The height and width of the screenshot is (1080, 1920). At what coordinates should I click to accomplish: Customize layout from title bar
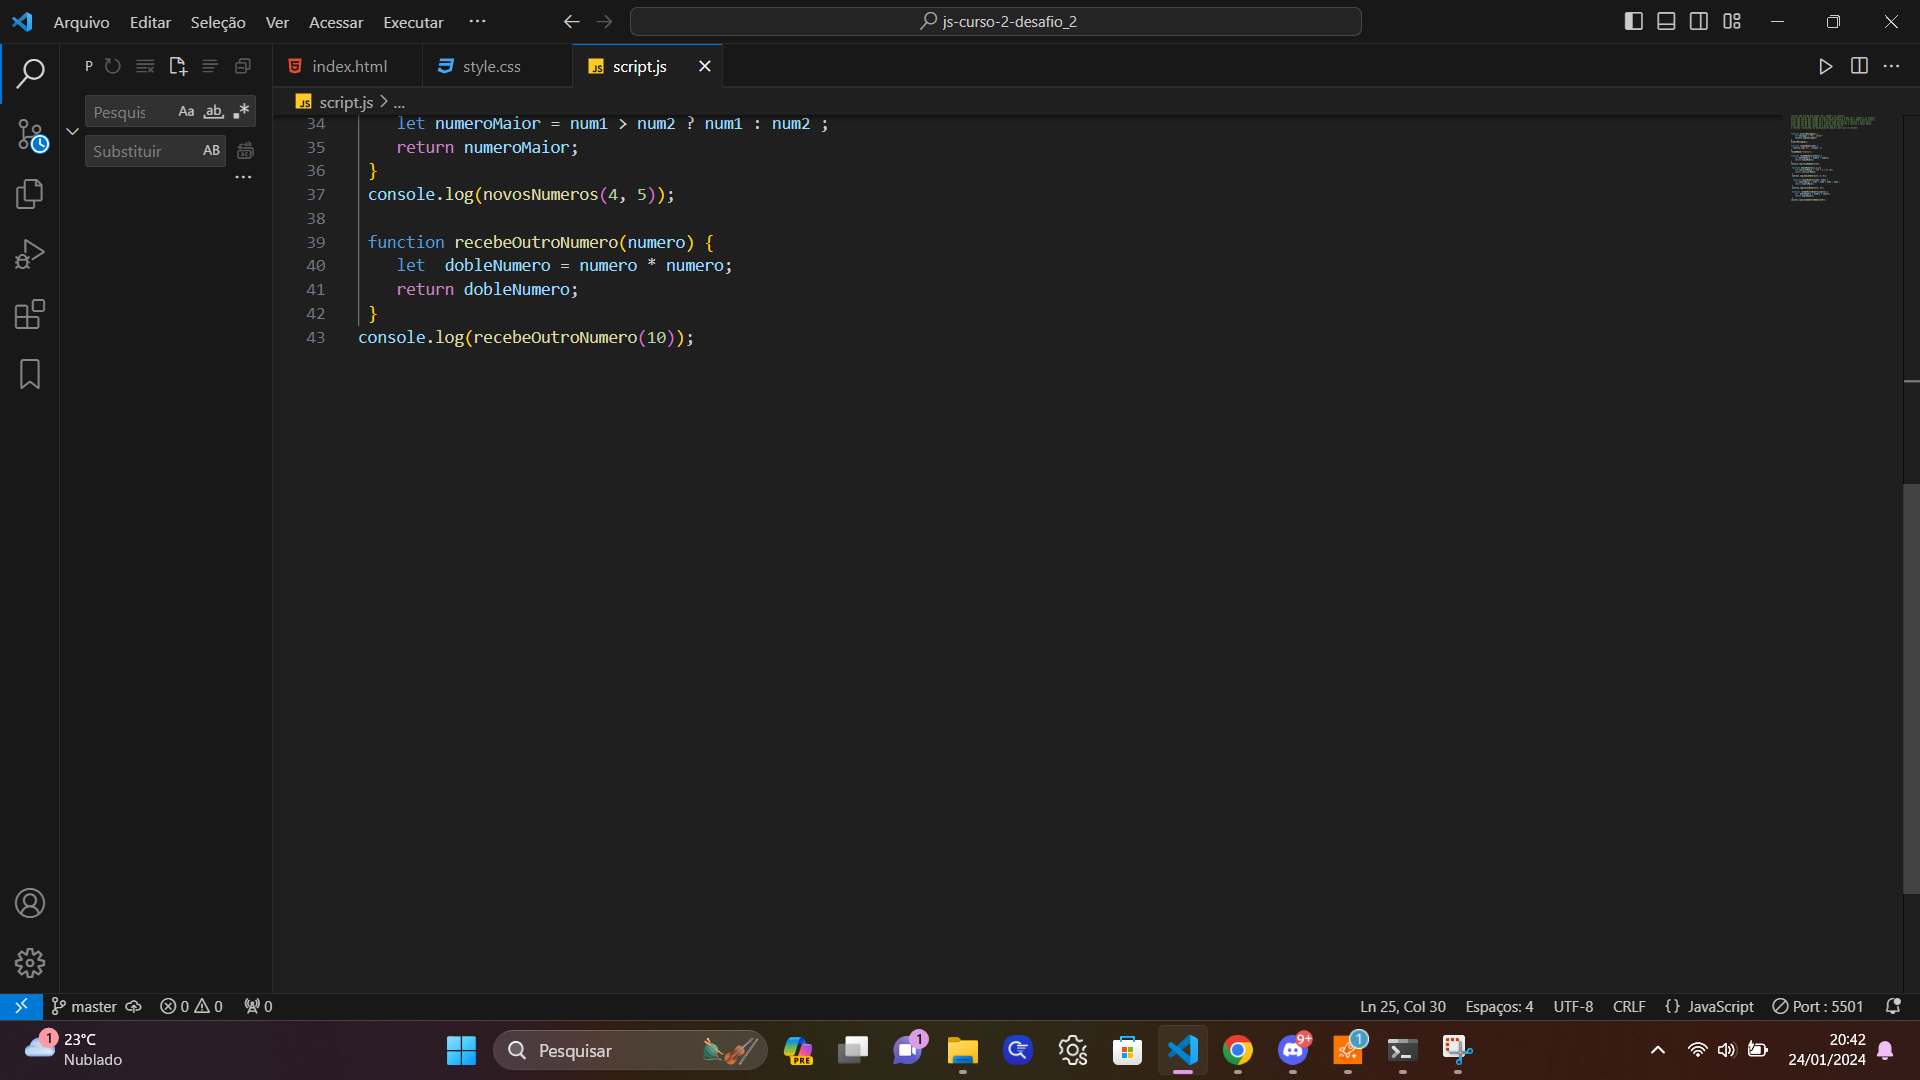1732,21
